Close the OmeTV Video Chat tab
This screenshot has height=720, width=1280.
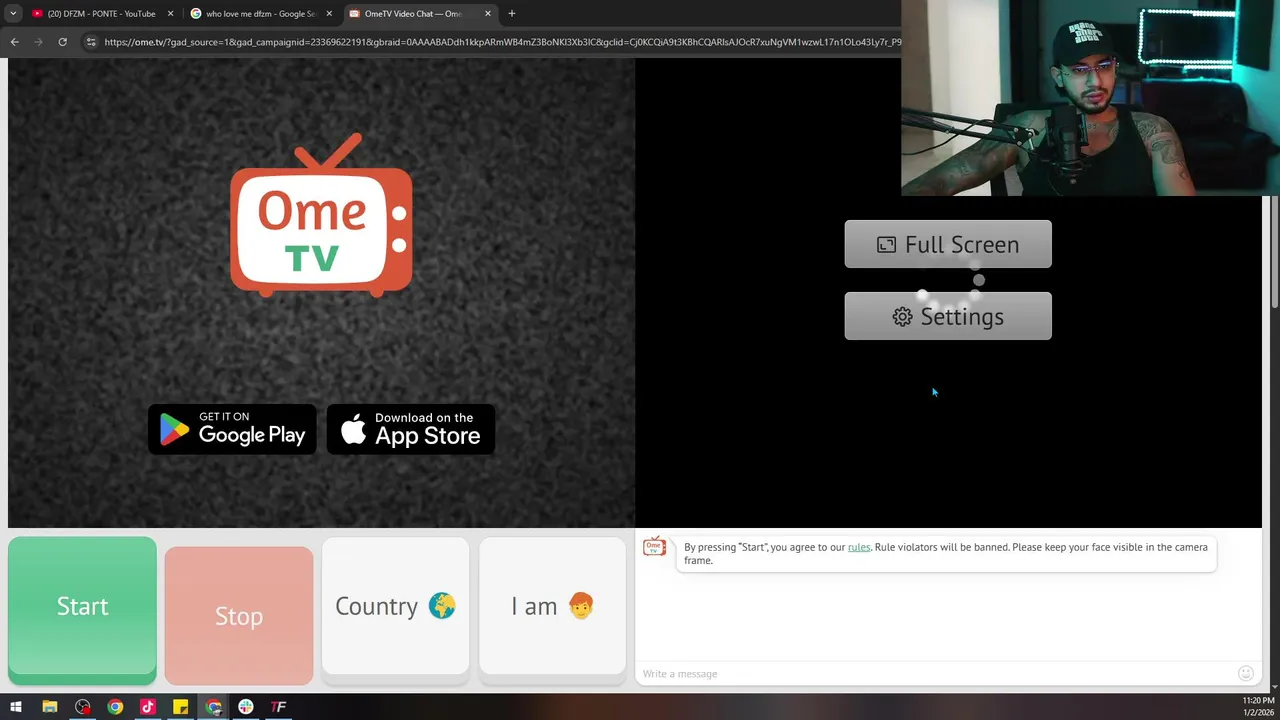click(488, 14)
